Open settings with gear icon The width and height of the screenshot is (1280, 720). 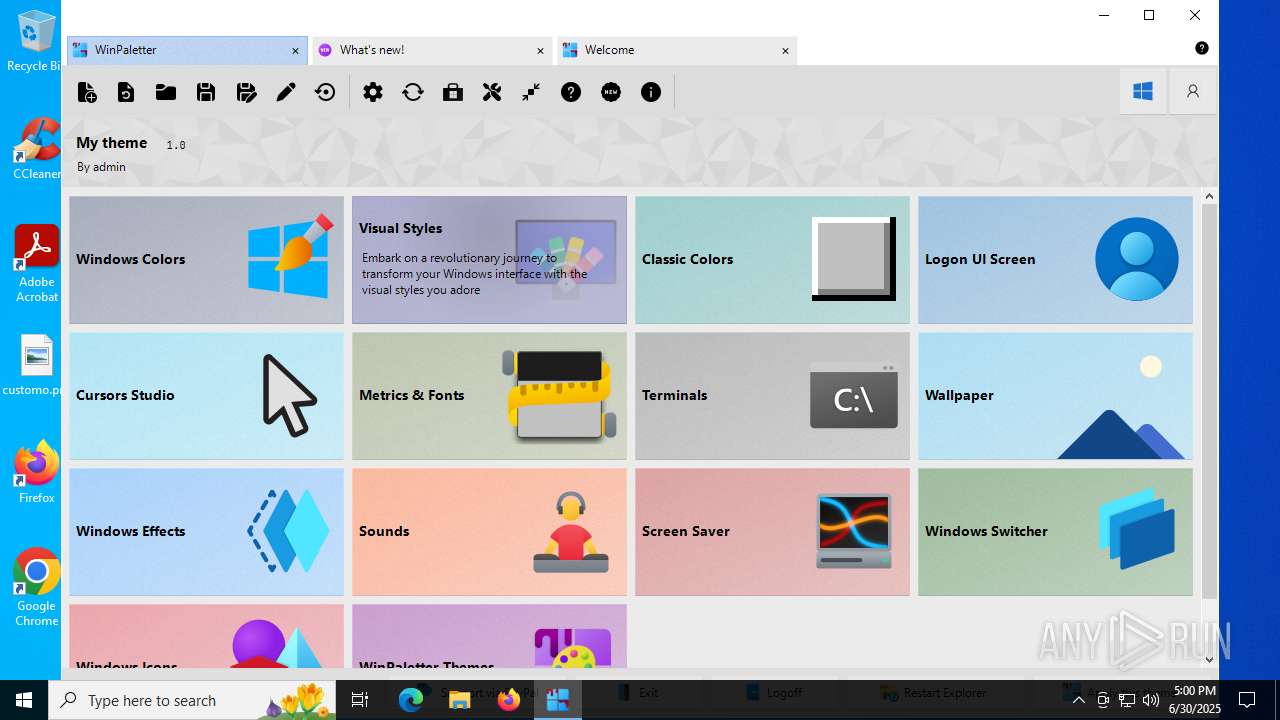(373, 92)
